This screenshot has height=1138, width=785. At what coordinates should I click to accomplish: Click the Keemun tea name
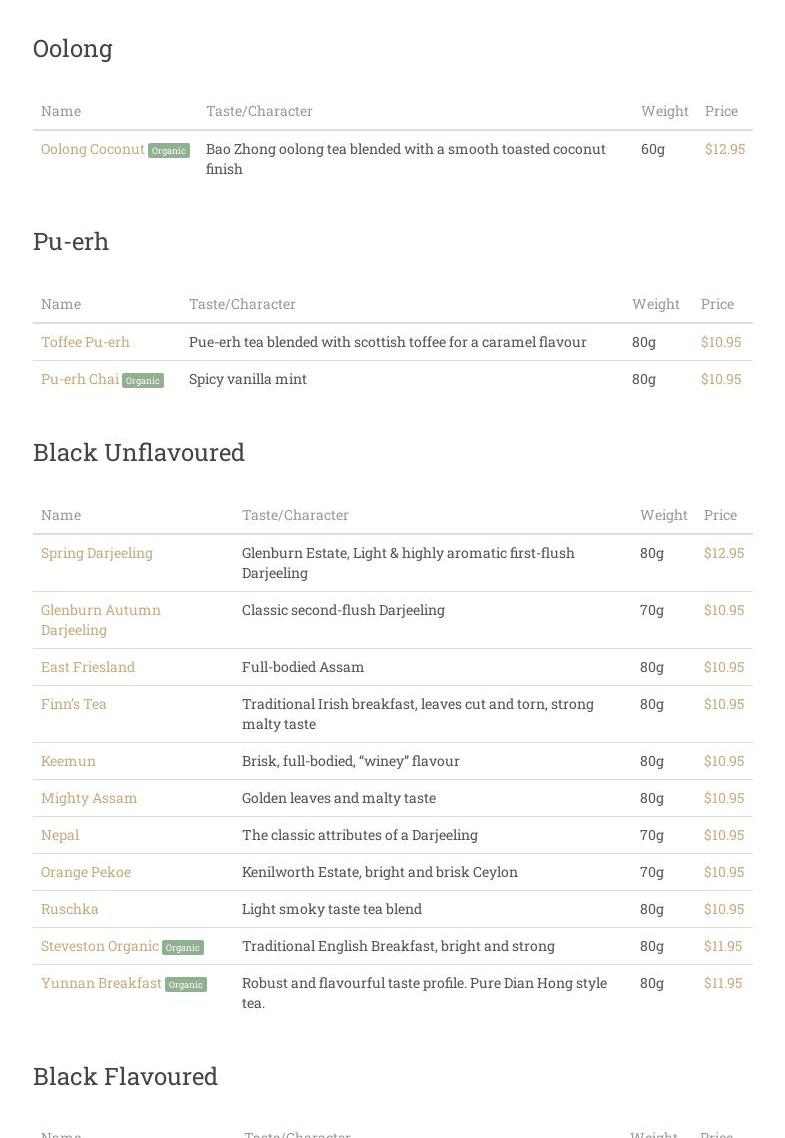point(68,761)
